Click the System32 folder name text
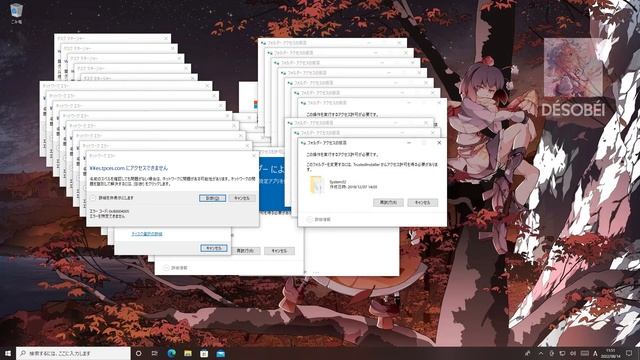The height and width of the screenshot is (360, 640). [338, 182]
